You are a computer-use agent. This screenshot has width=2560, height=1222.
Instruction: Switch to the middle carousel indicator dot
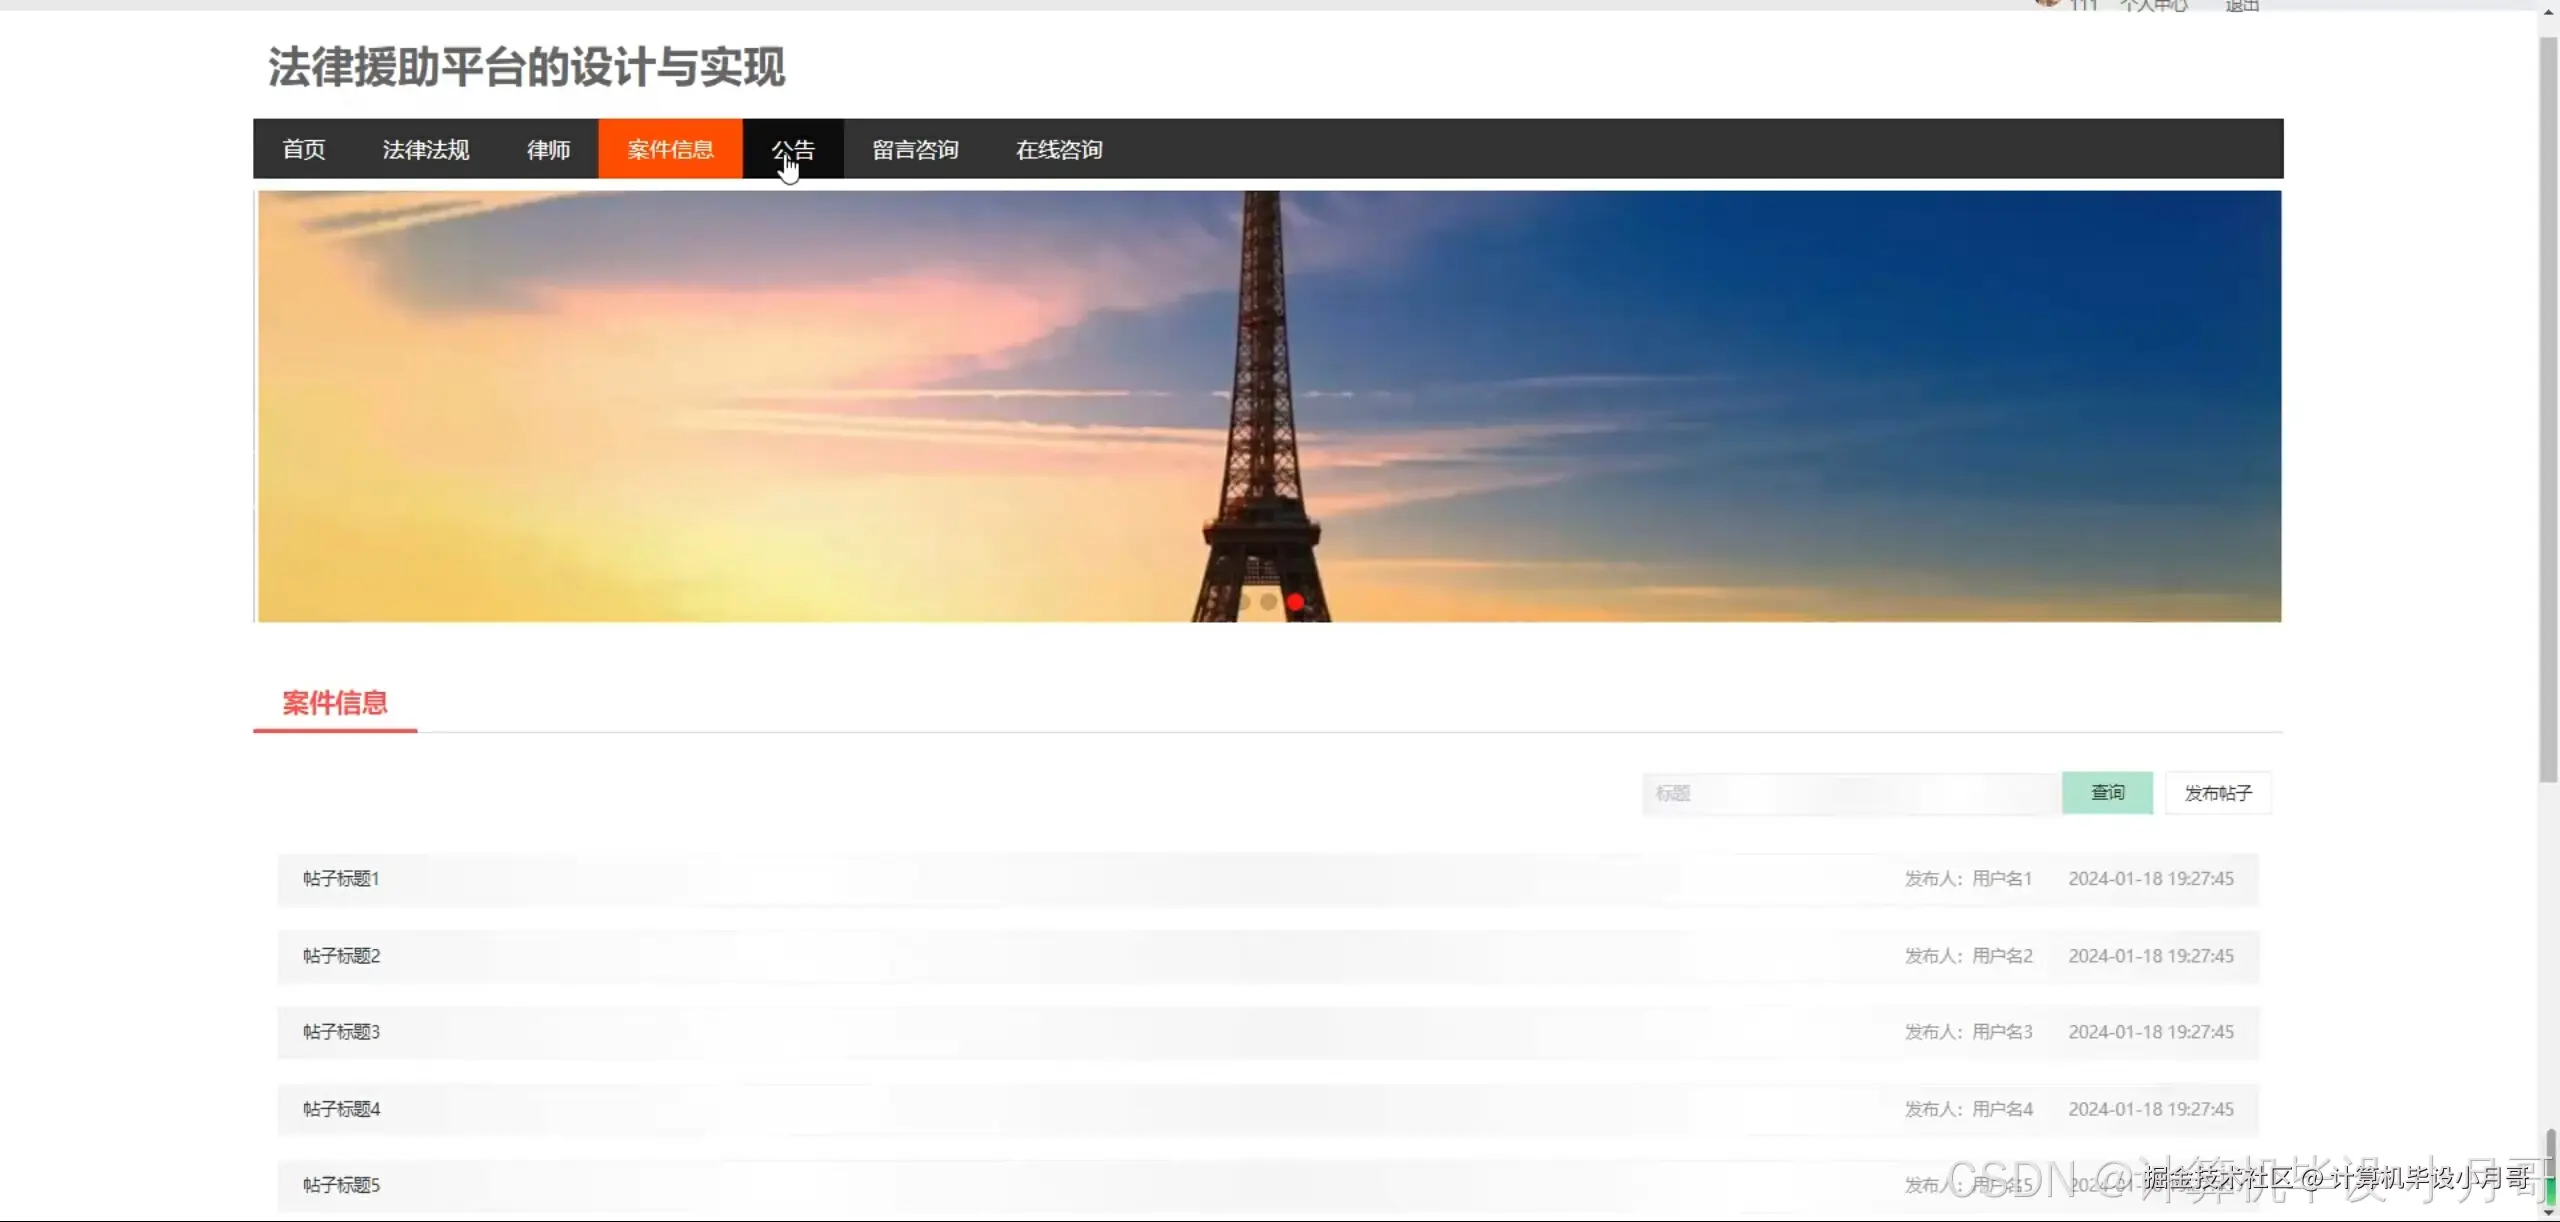coord(1268,602)
